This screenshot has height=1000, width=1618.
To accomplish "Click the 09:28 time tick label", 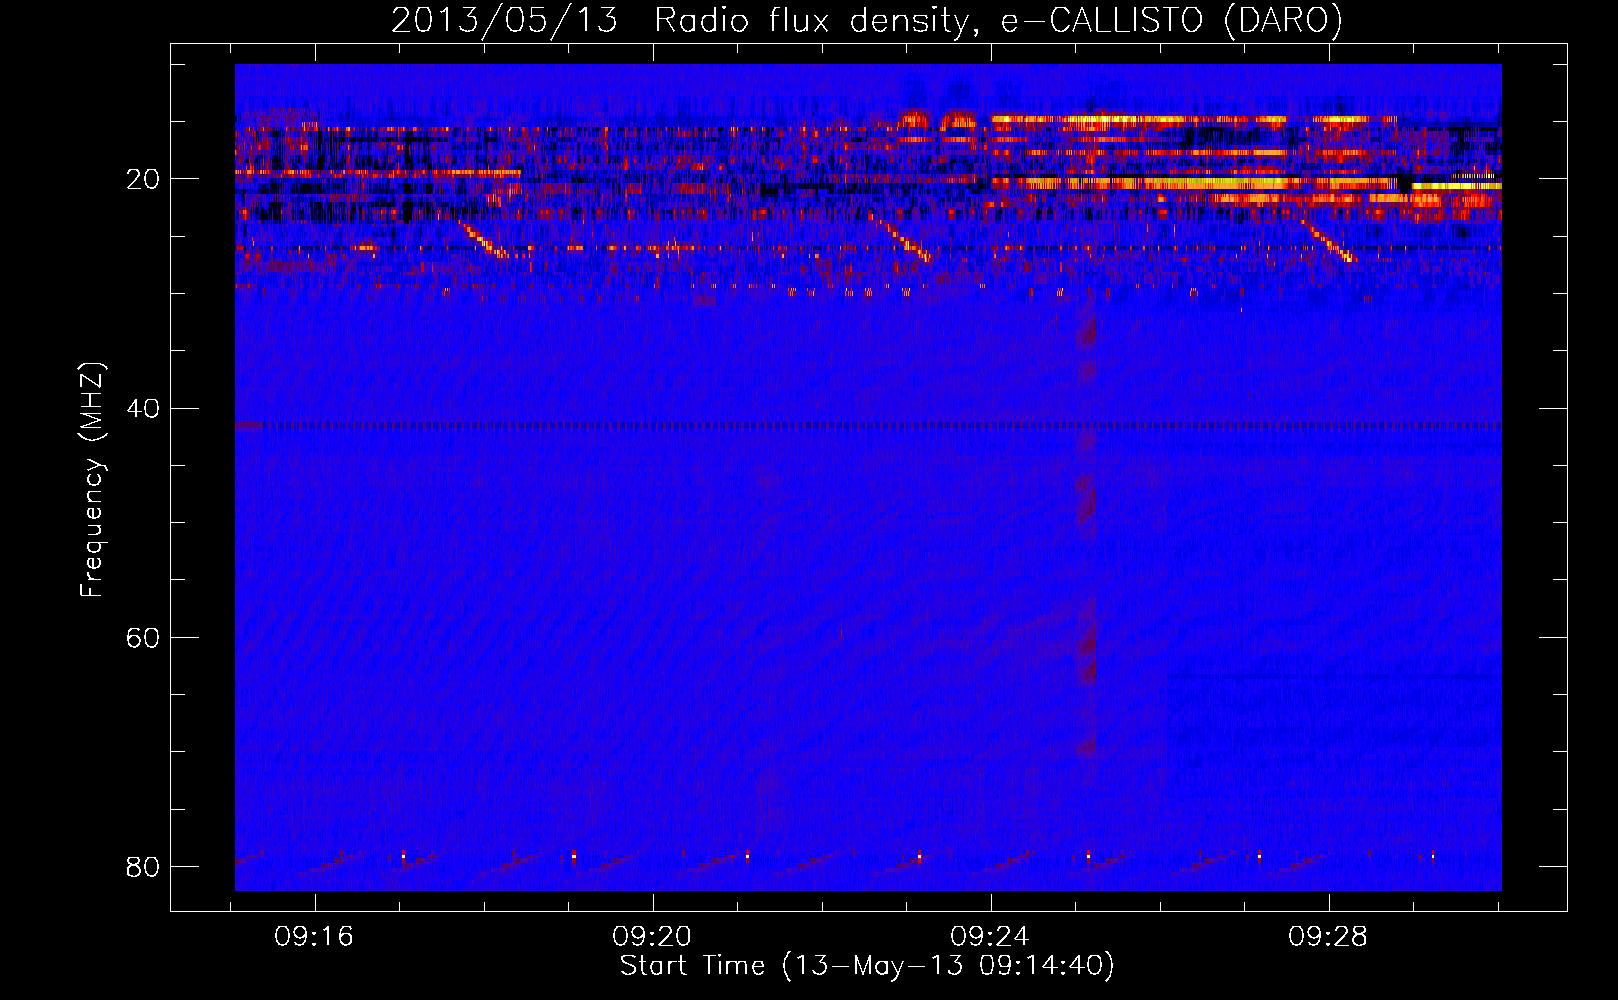I will click(x=1328, y=937).
